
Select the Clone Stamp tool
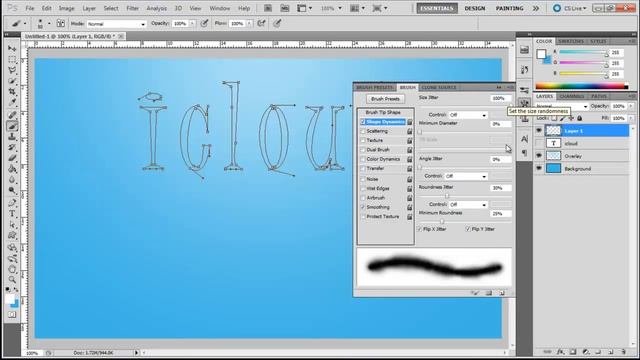[12, 137]
